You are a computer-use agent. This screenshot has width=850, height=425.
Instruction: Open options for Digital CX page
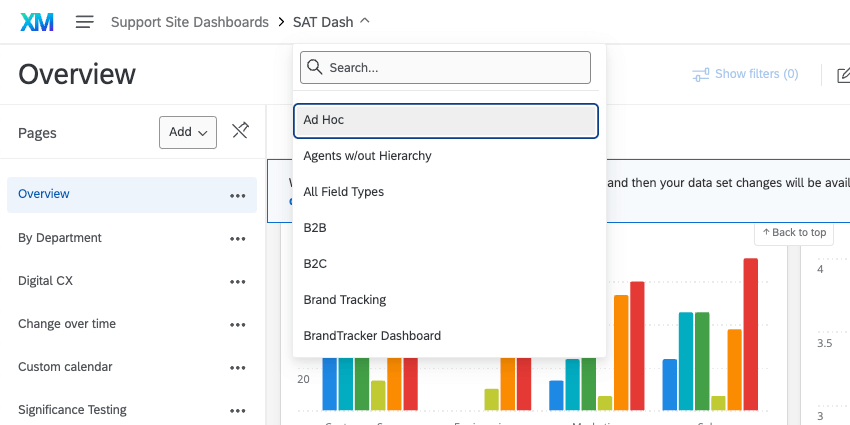pos(237,282)
